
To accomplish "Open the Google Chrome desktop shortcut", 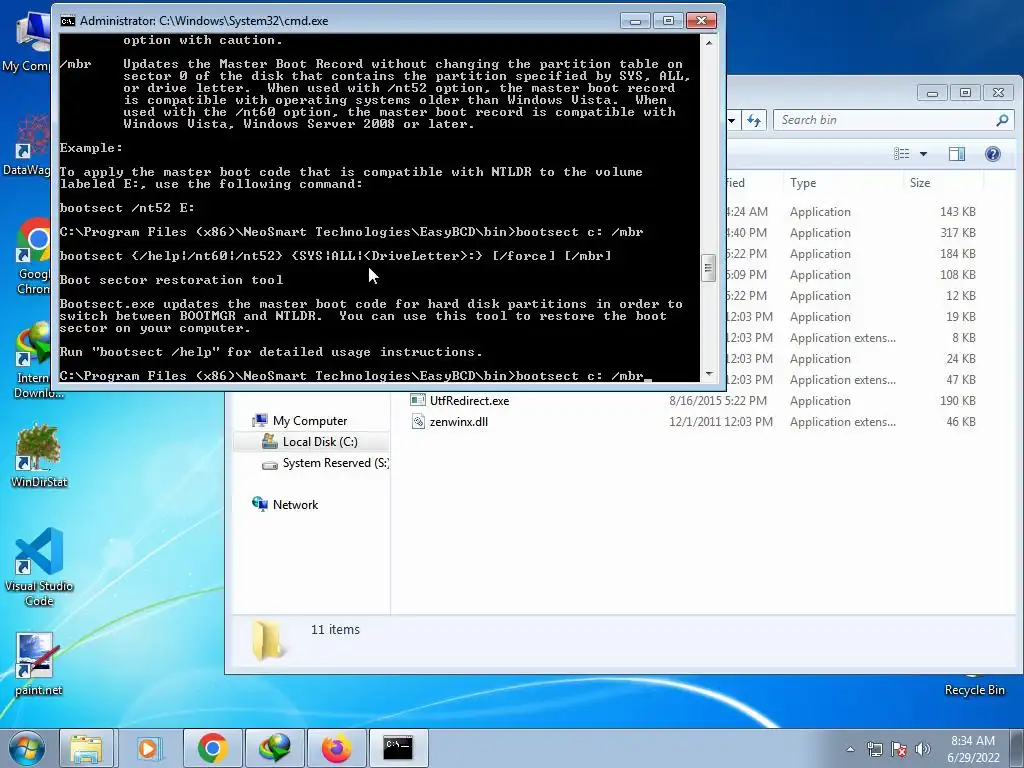I will (33, 256).
